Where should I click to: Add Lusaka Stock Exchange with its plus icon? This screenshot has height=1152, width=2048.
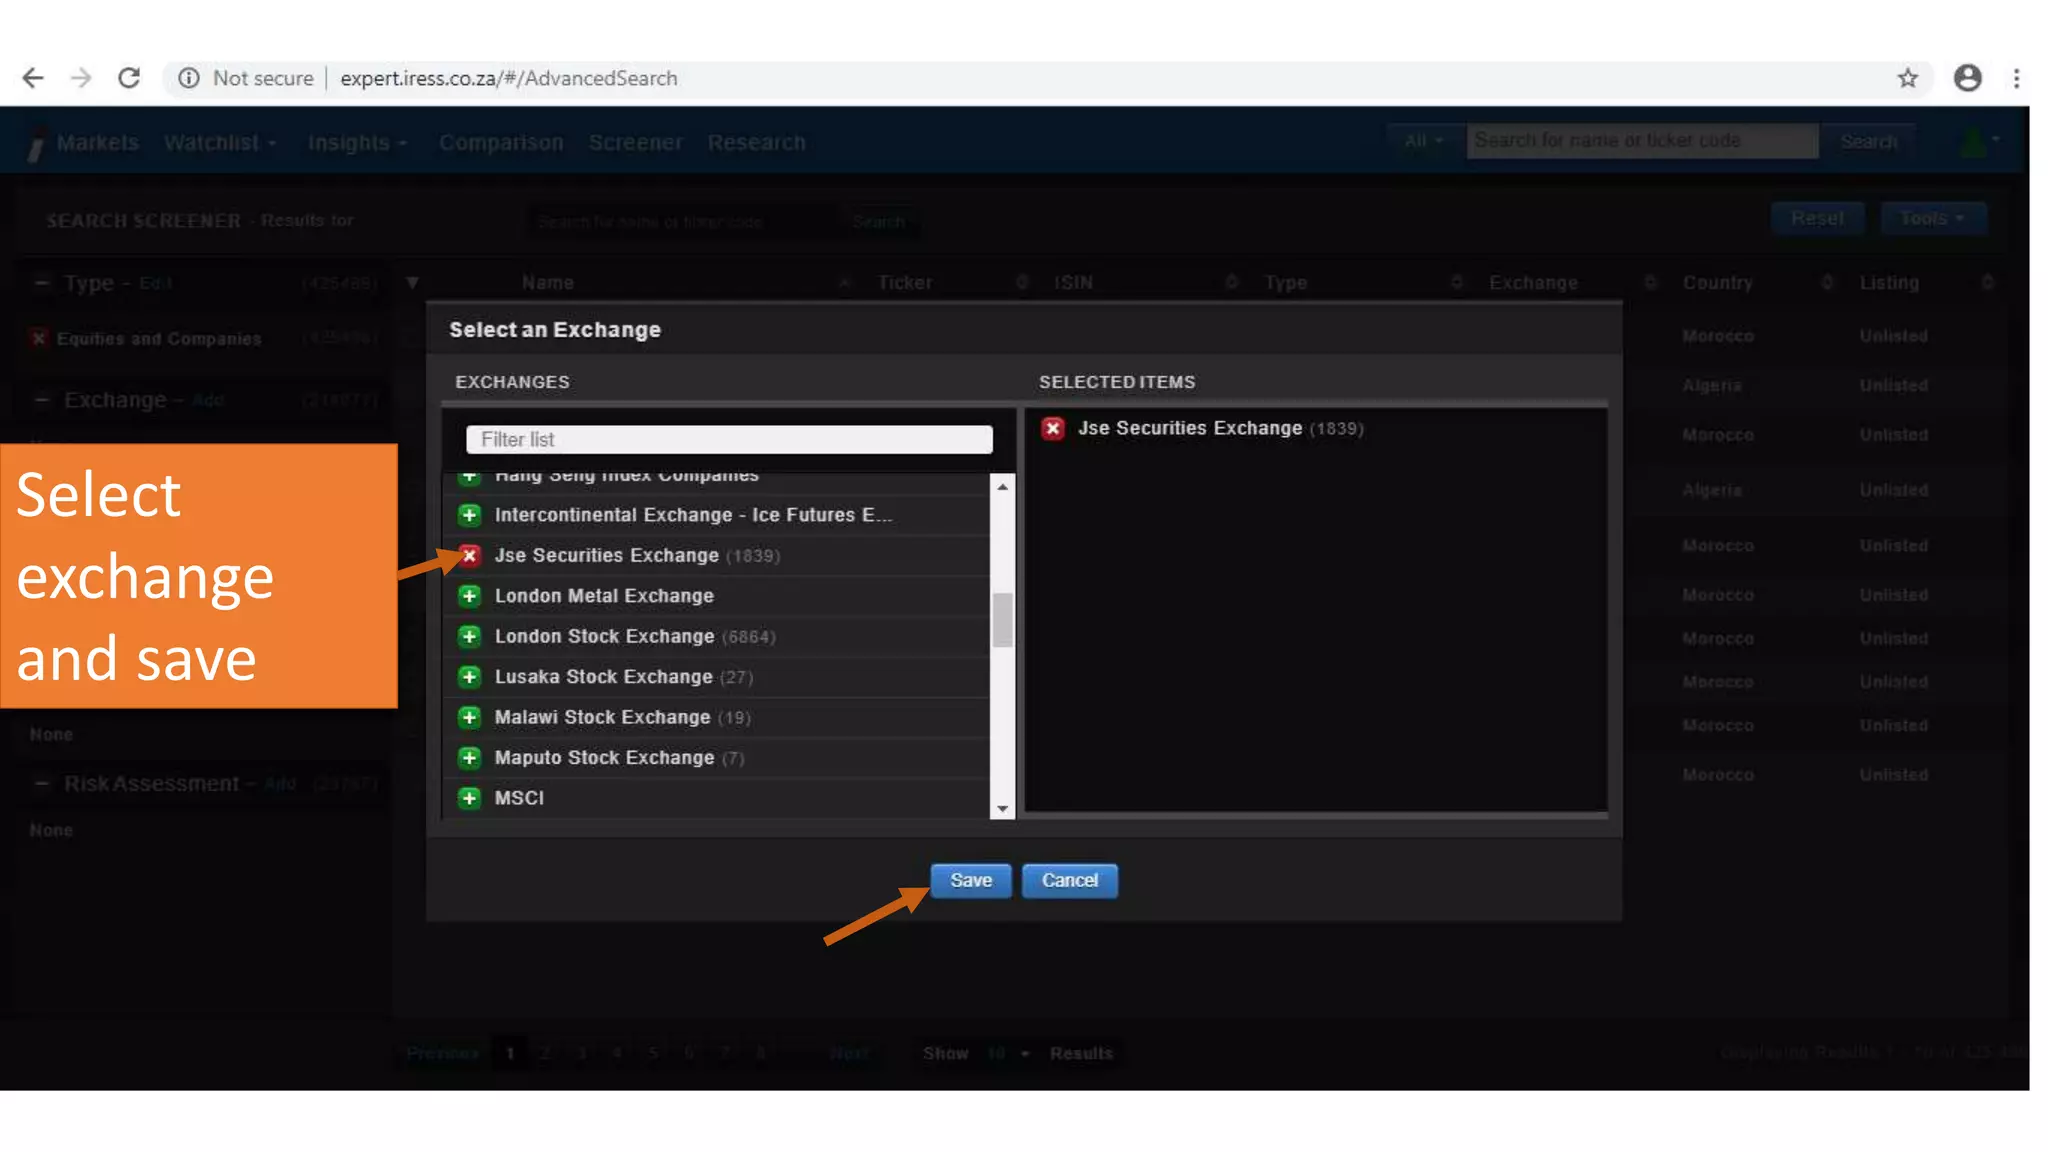click(469, 677)
